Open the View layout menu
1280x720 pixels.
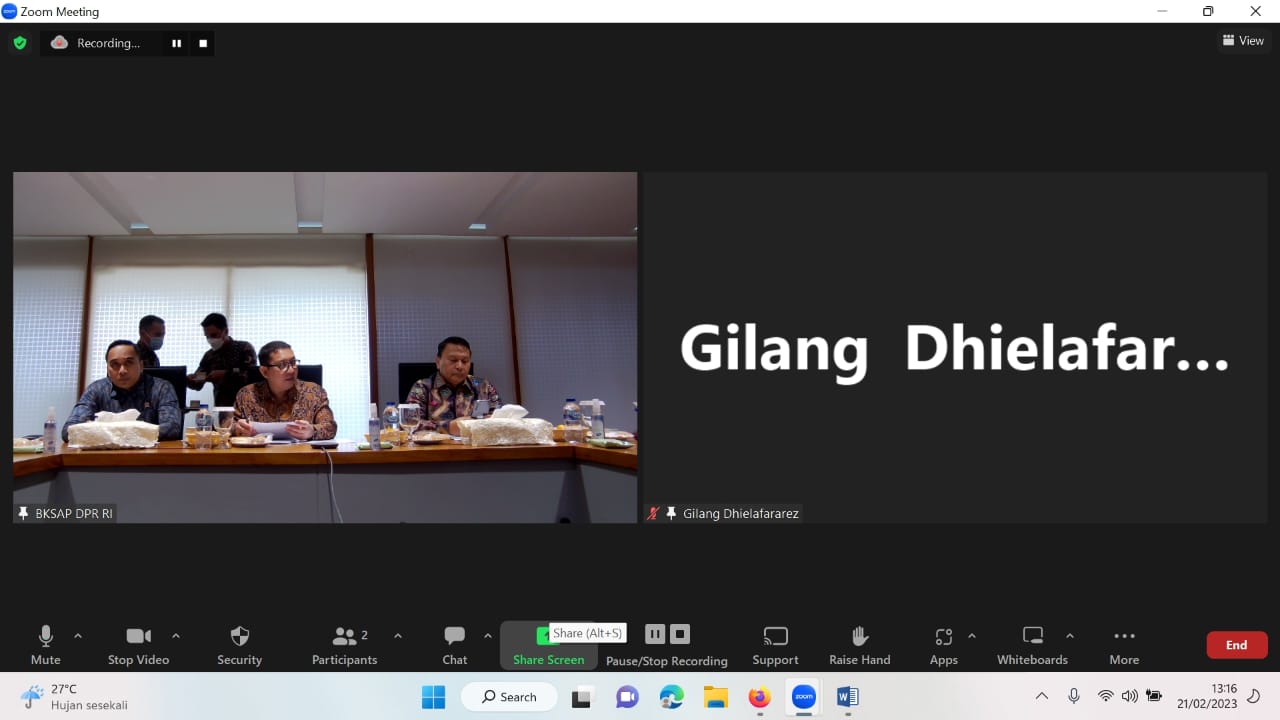pos(1243,41)
